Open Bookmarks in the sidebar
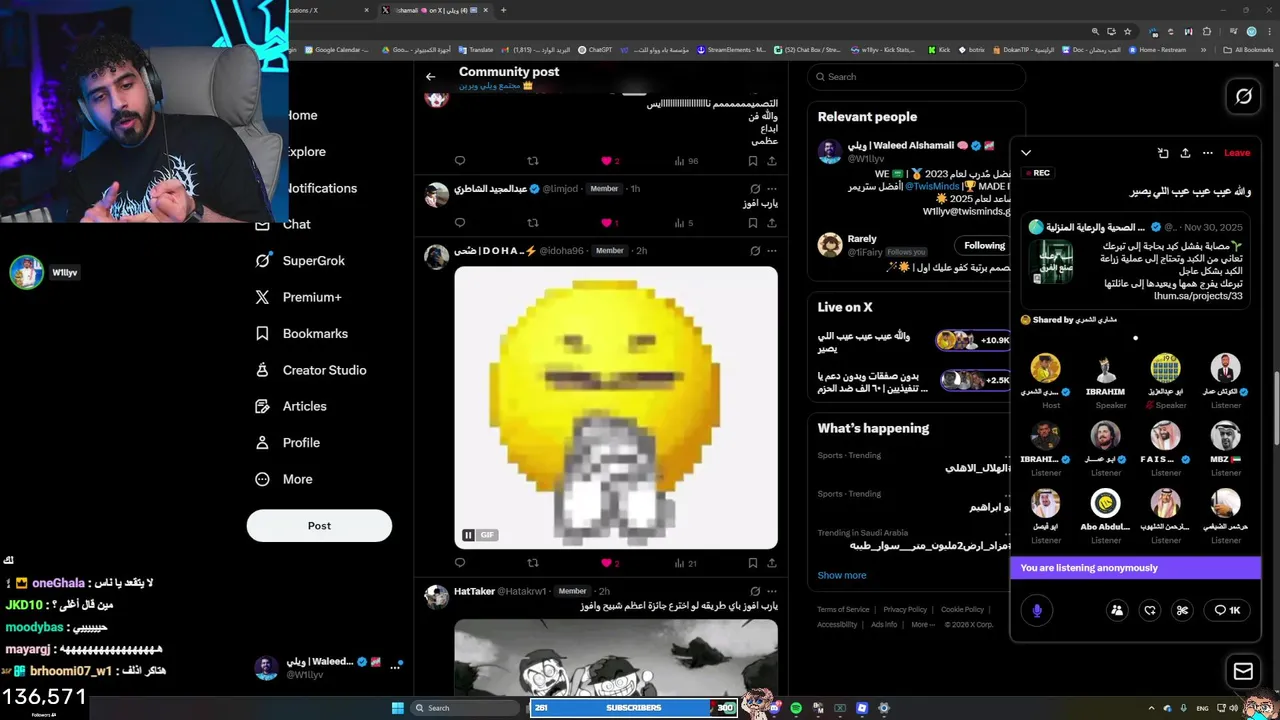 (301, 333)
